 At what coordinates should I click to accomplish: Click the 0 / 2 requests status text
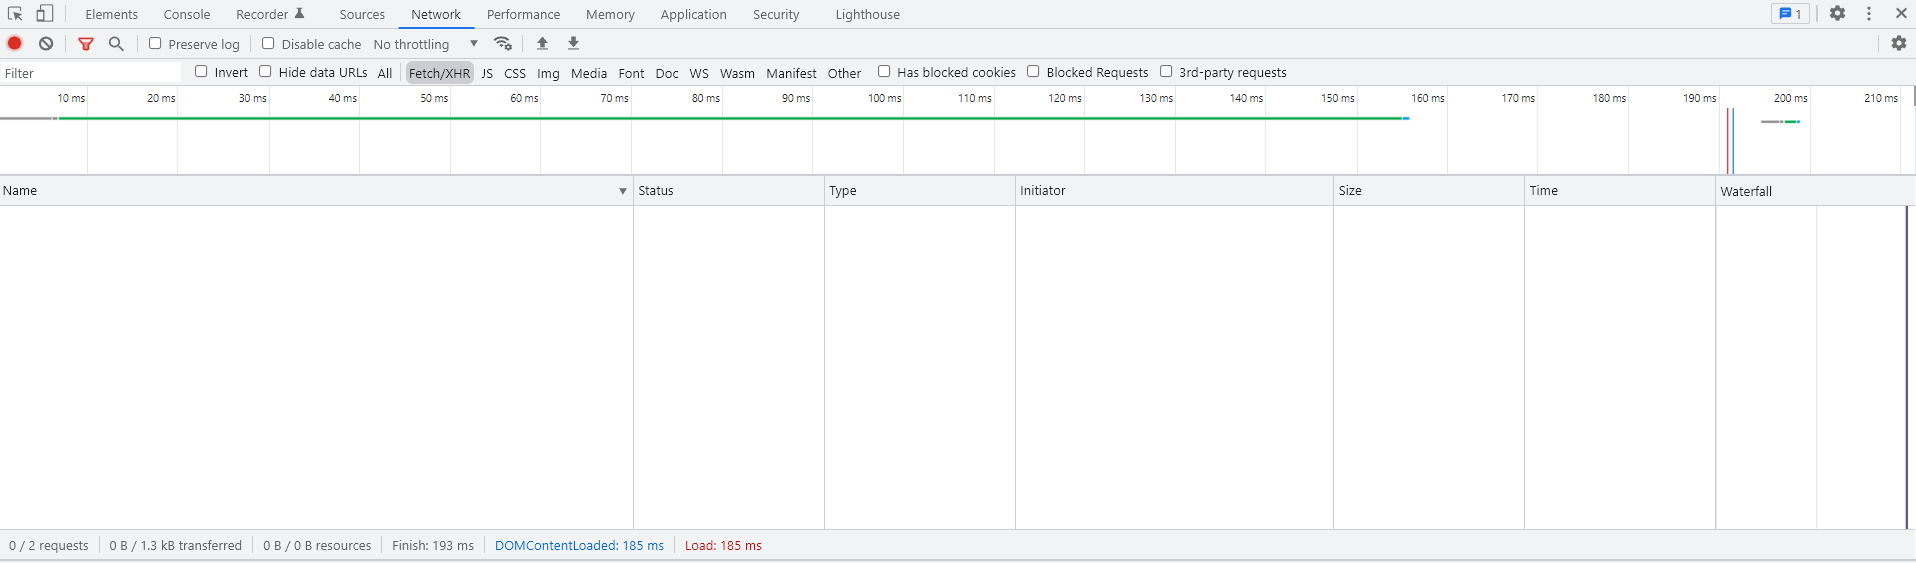pyautogui.click(x=49, y=546)
